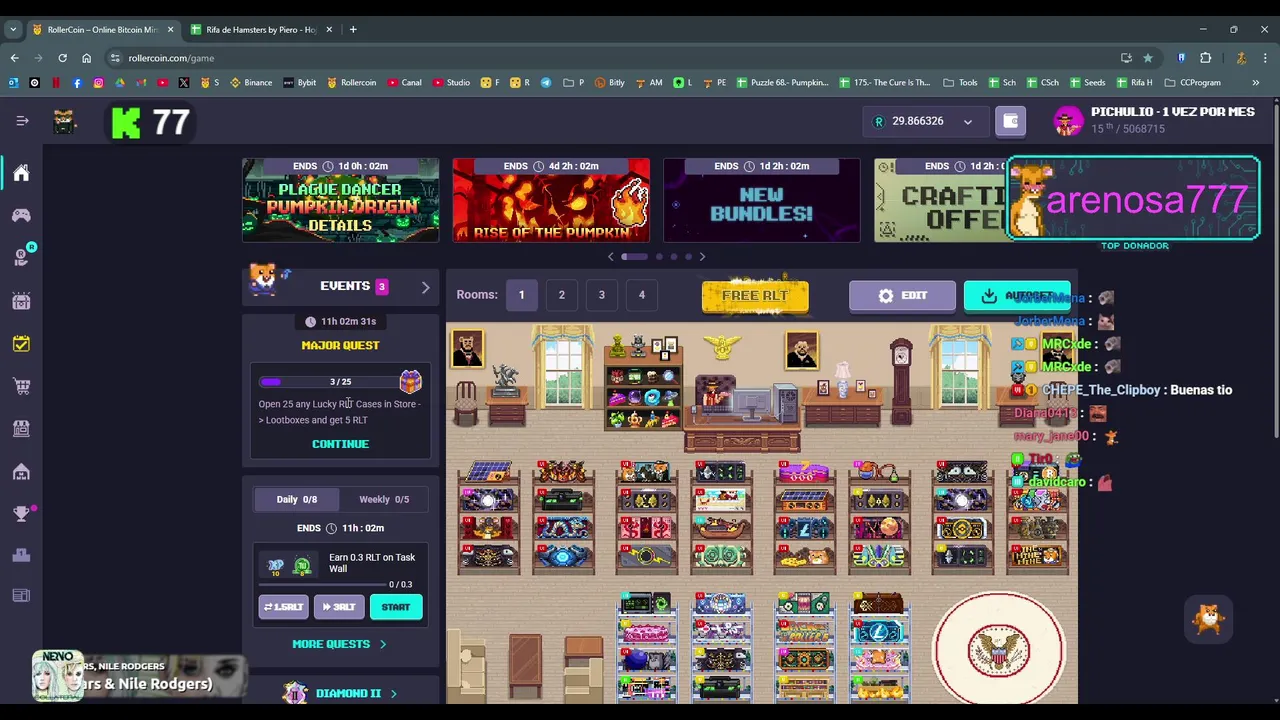Open the Telegram bookmark icon
This screenshot has height=720, width=1280.
[x=546, y=82]
